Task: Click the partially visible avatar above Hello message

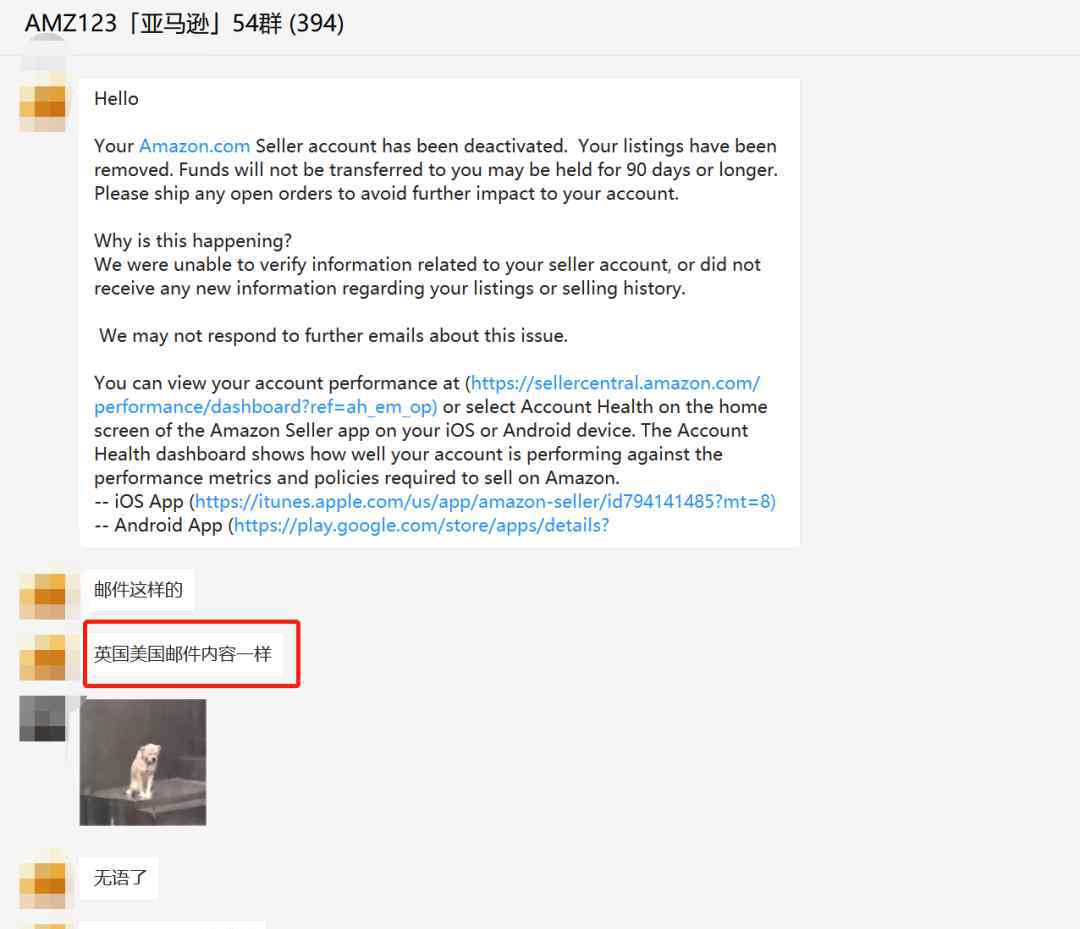Action: tap(42, 52)
